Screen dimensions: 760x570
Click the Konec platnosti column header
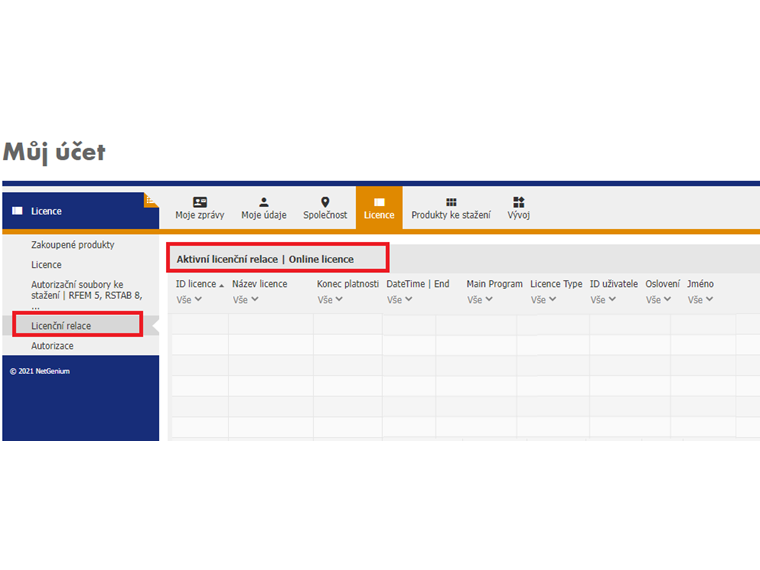348,284
